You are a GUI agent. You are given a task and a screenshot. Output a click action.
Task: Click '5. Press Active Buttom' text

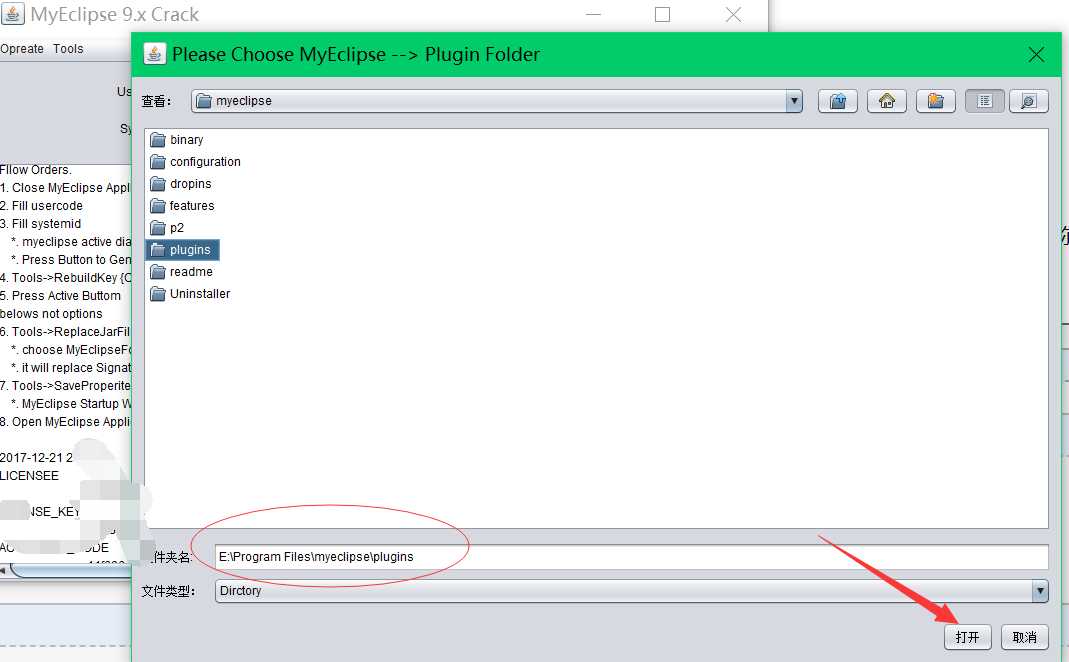61,295
